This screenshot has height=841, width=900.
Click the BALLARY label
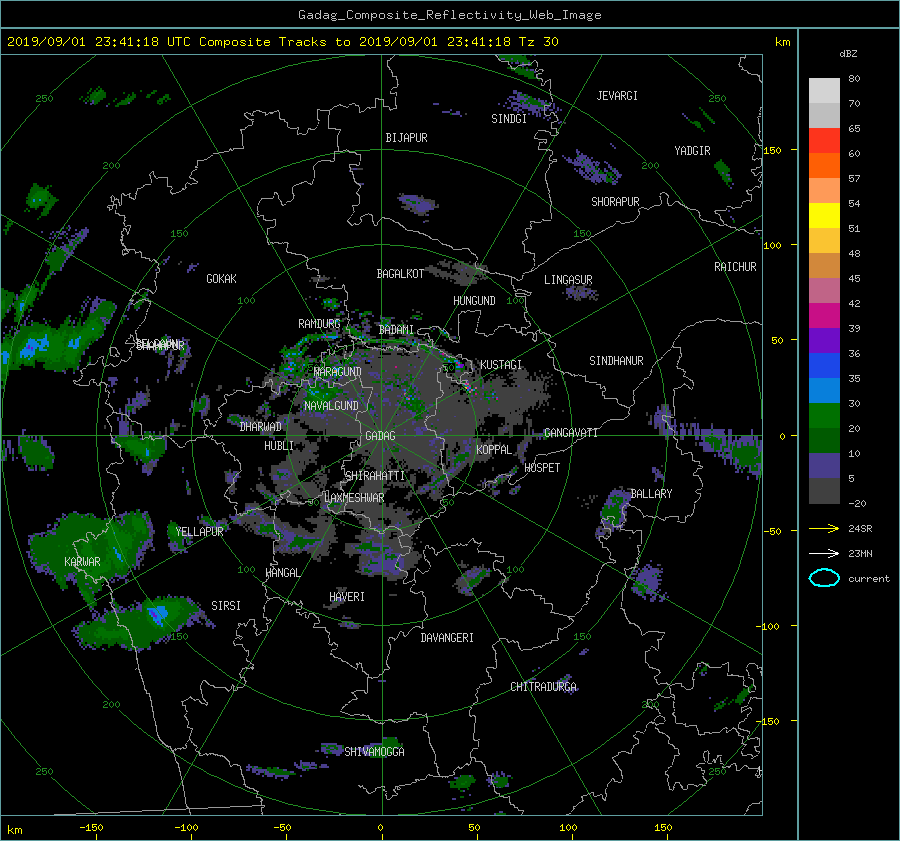tap(651, 494)
